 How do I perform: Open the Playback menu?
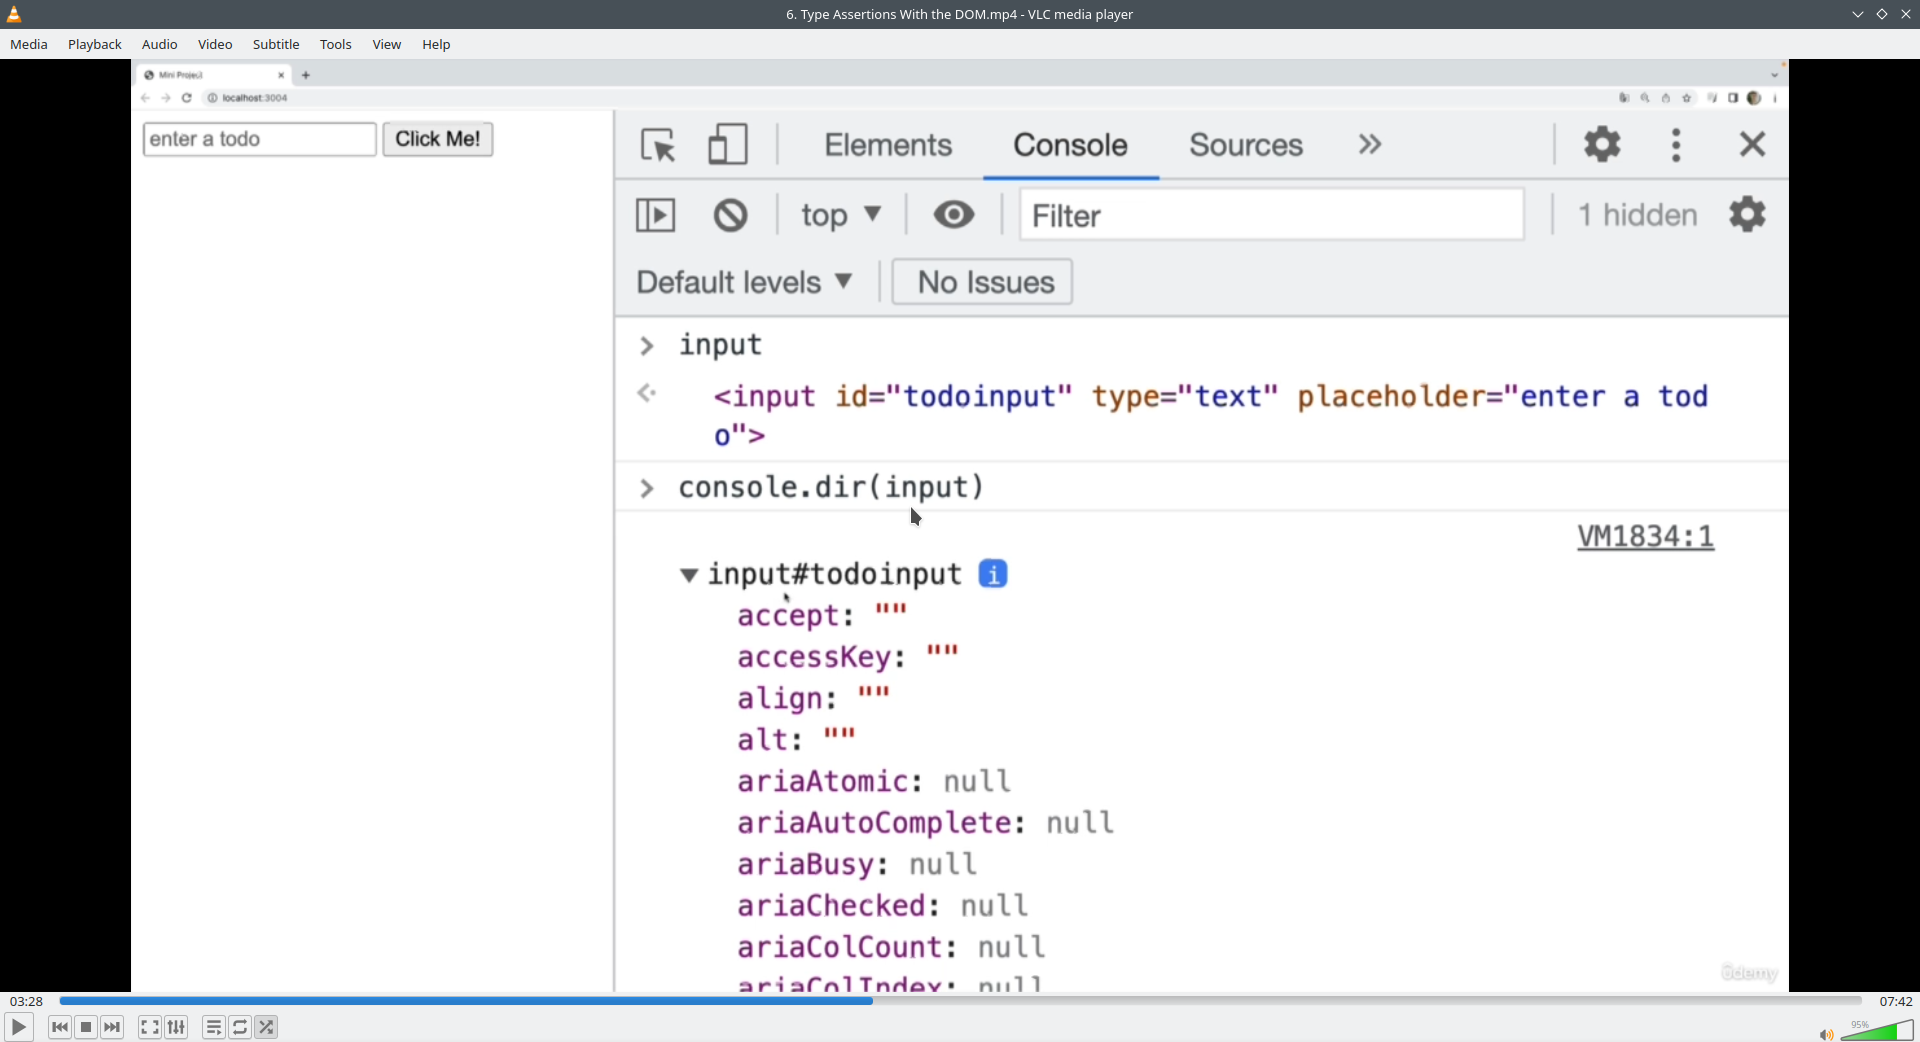pyautogui.click(x=95, y=44)
